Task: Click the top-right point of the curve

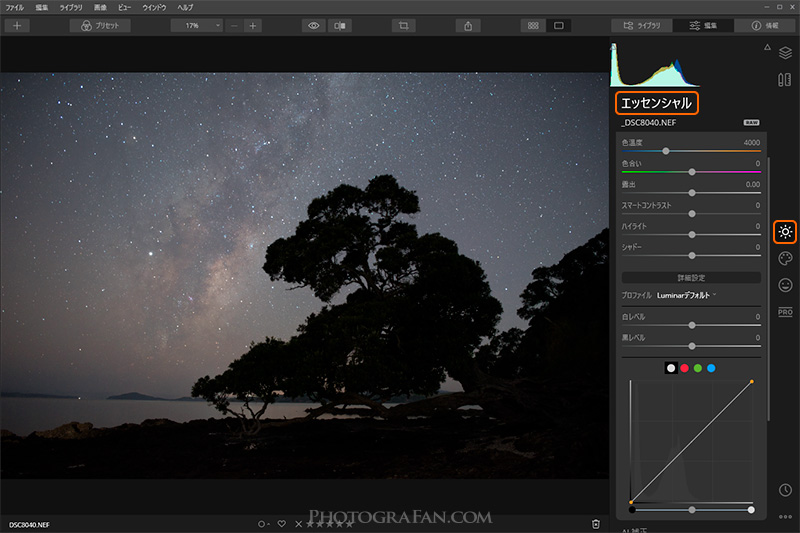Action: pos(752,382)
